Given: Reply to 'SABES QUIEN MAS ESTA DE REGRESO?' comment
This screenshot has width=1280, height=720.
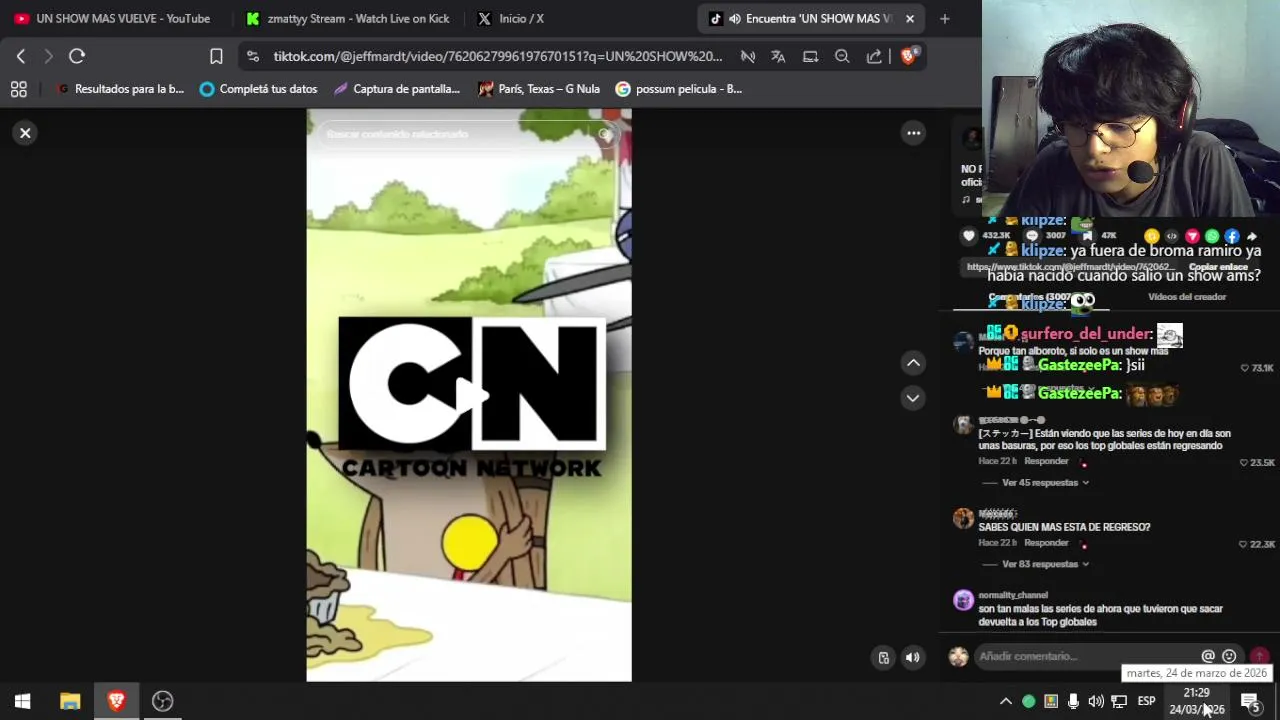Looking at the screenshot, I should tap(1046, 543).
